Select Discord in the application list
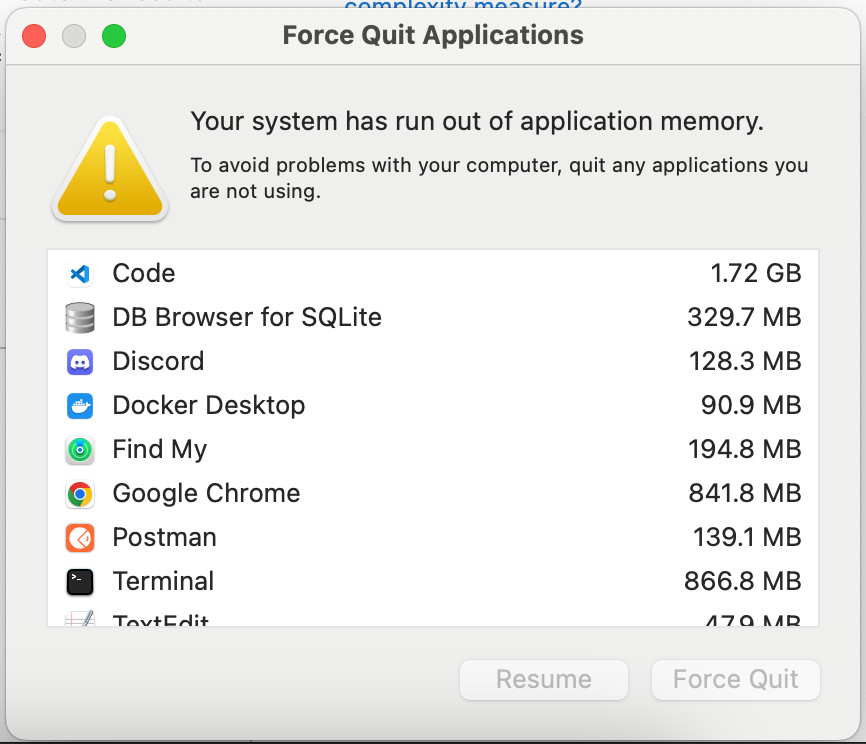866x744 pixels. pyautogui.click(x=158, y=361)
